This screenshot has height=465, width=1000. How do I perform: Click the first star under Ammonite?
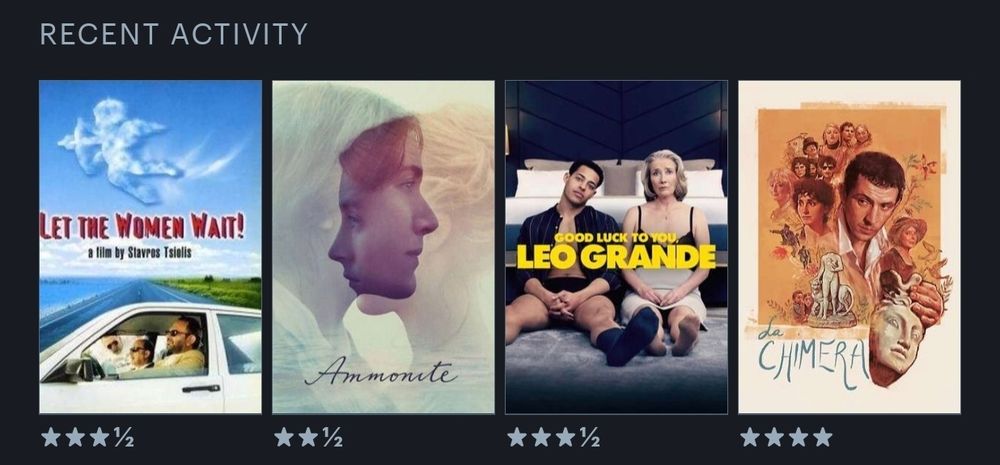[284, 437]
